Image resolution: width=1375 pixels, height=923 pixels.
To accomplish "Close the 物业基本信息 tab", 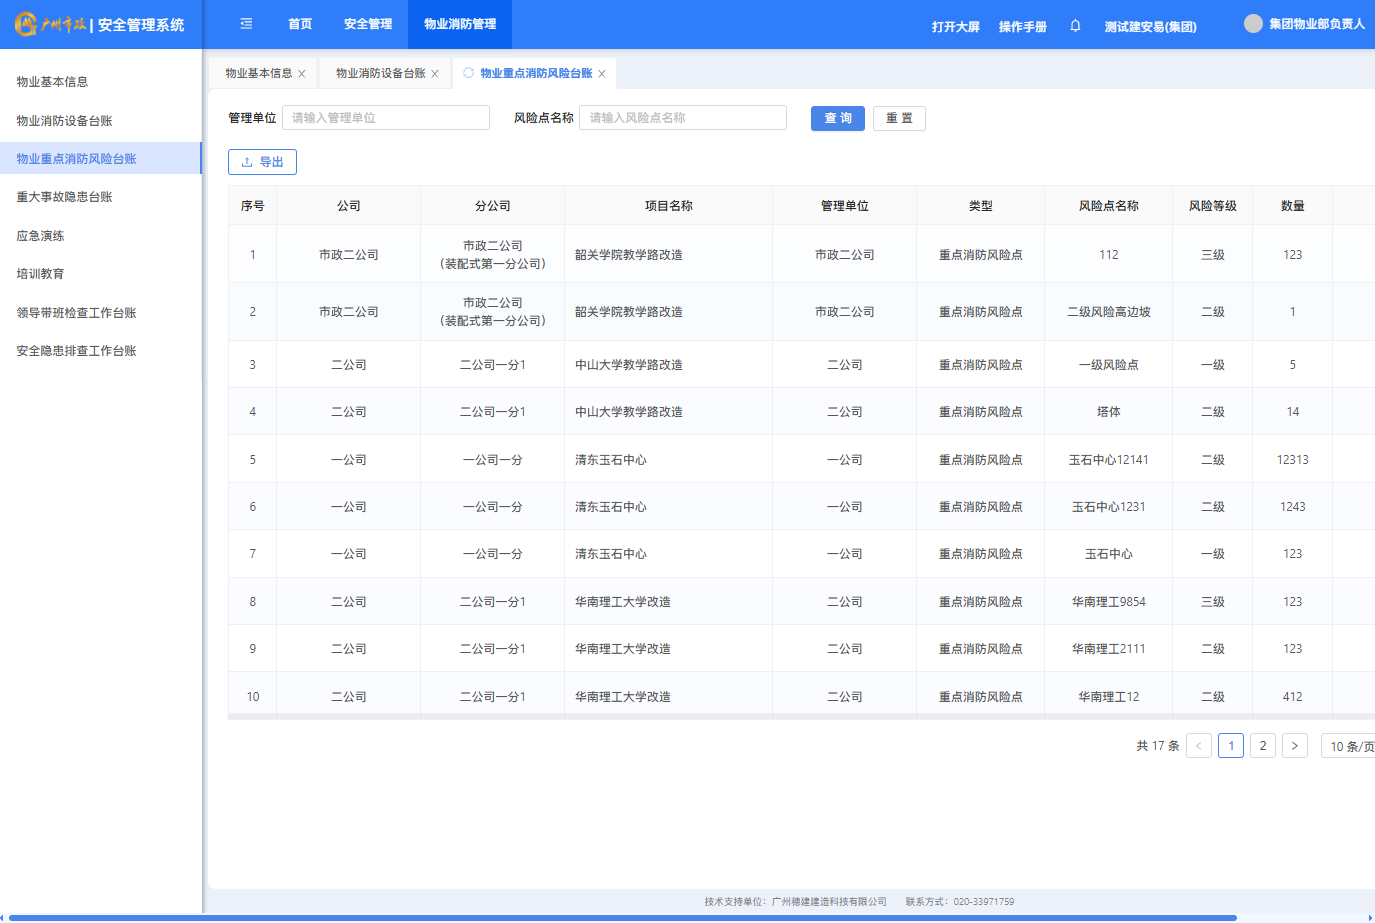I will coord(302,74).
